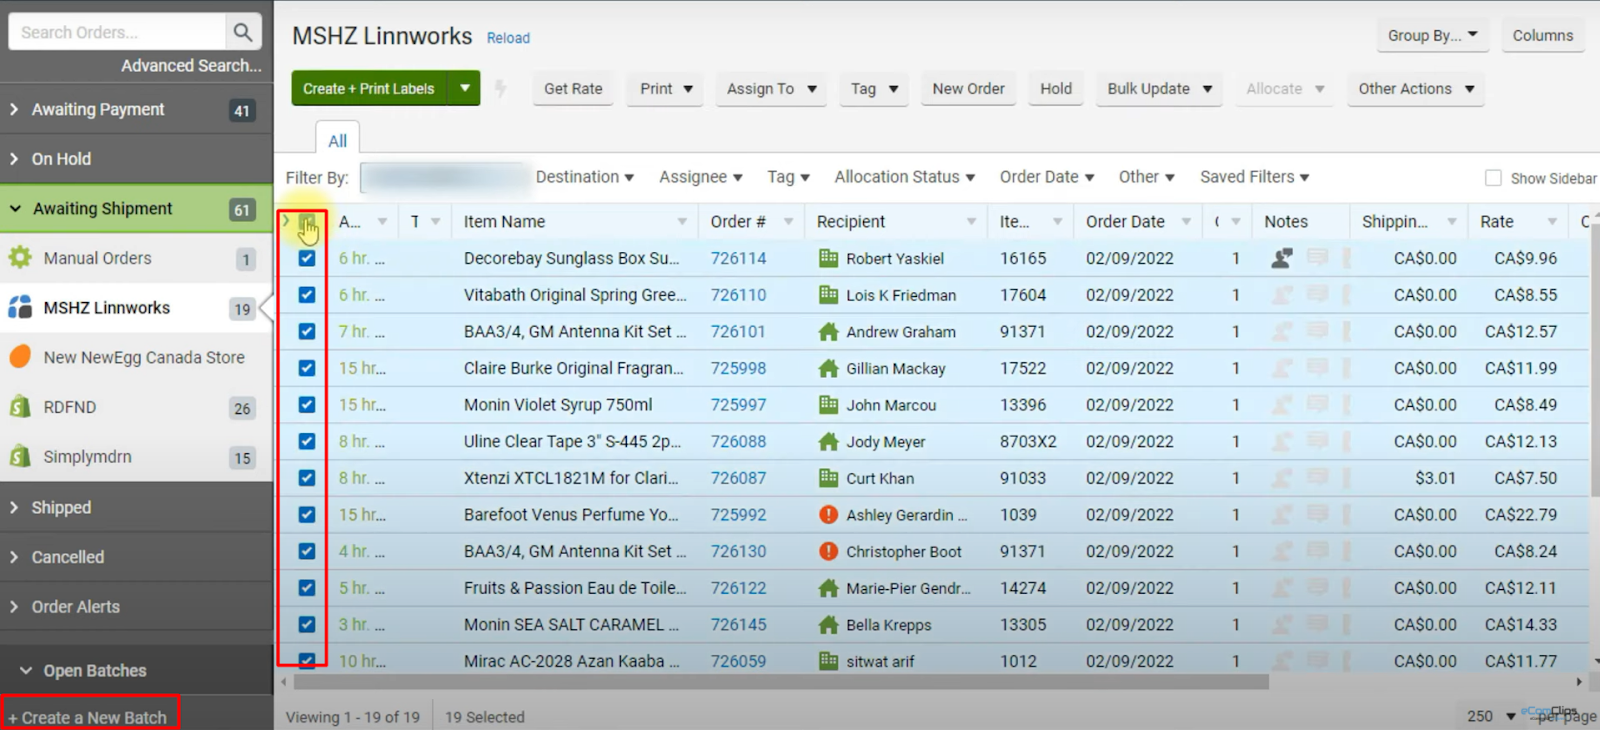Open the Other Actions dropdown
This screenshot has height=730, width=1600.
point(1416,88)
